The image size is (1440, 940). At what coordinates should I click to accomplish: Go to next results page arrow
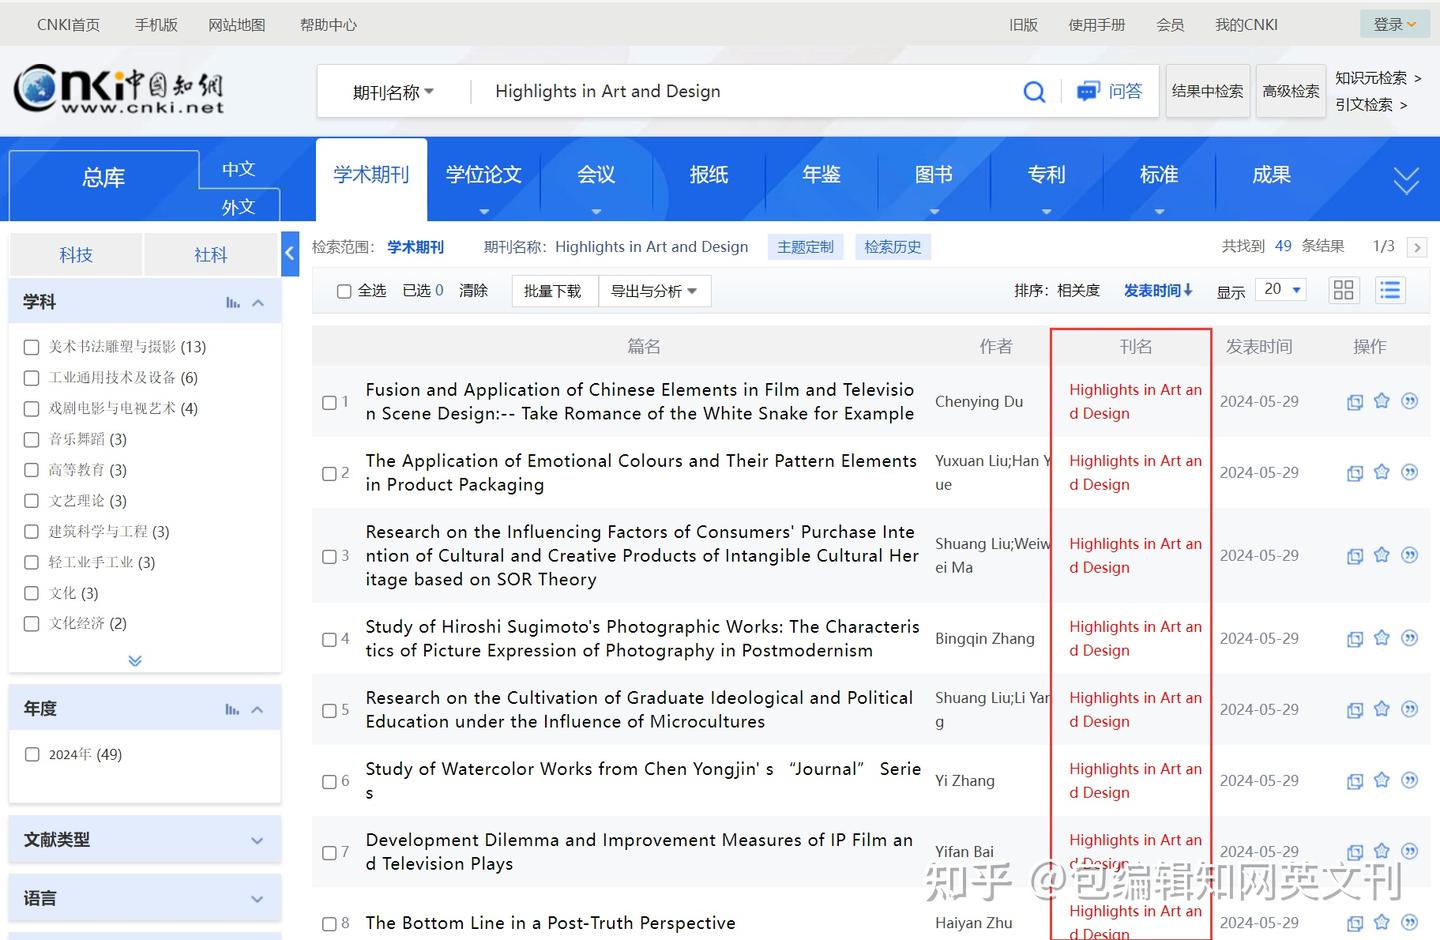1416,247
